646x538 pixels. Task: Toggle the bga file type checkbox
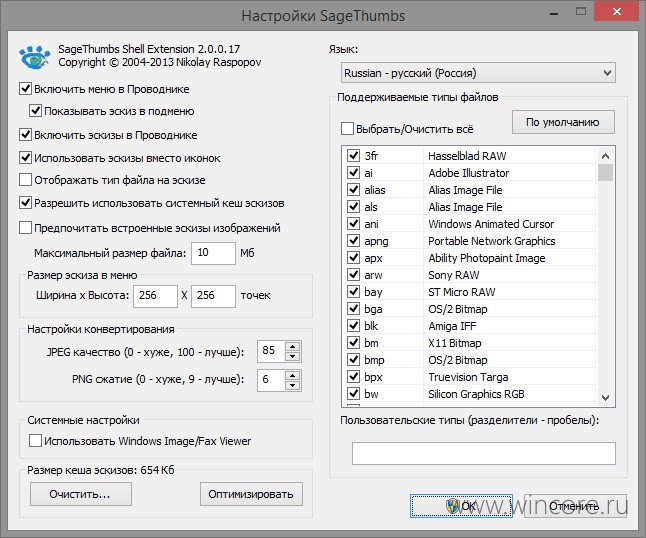(x=353, y=309)
